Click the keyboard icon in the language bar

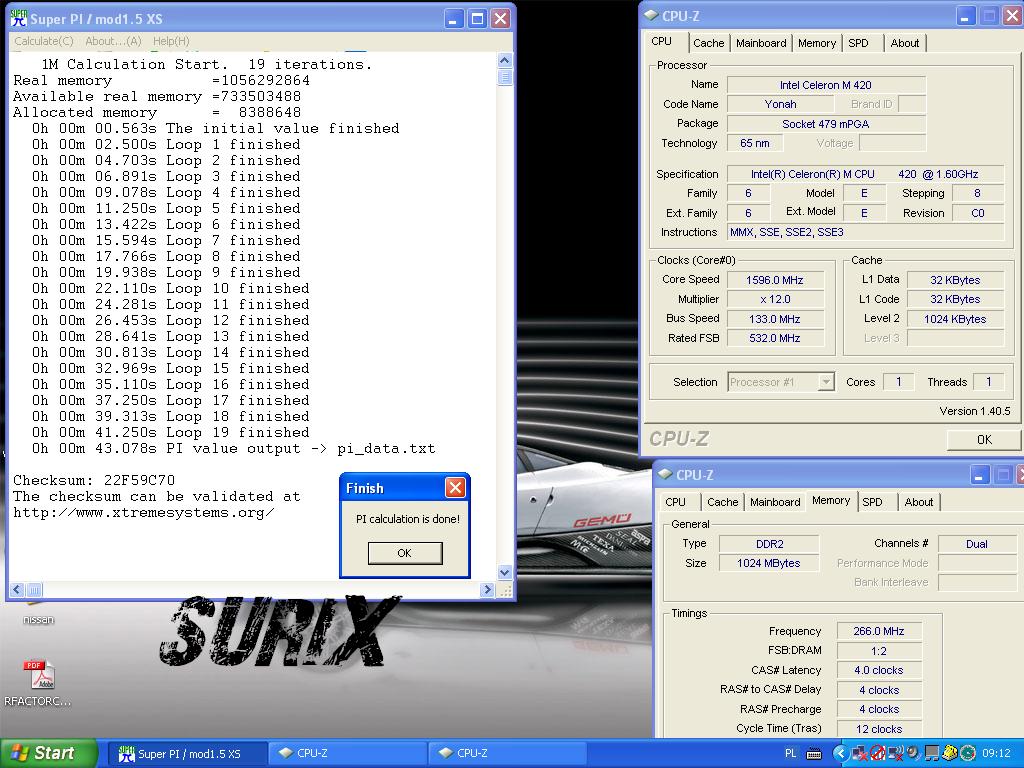(814, 754)
